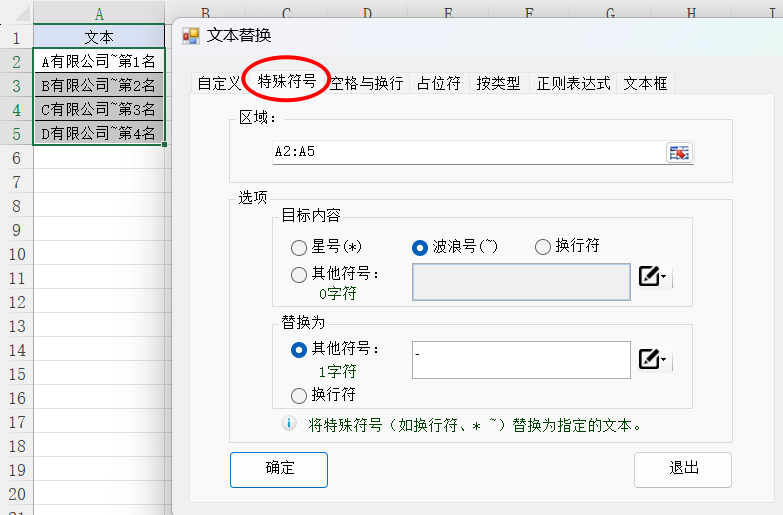Select 换行符 under 替换为
The width and height of the screenshot is (783, 515).
pyautogui.click(x=299, y=395)
